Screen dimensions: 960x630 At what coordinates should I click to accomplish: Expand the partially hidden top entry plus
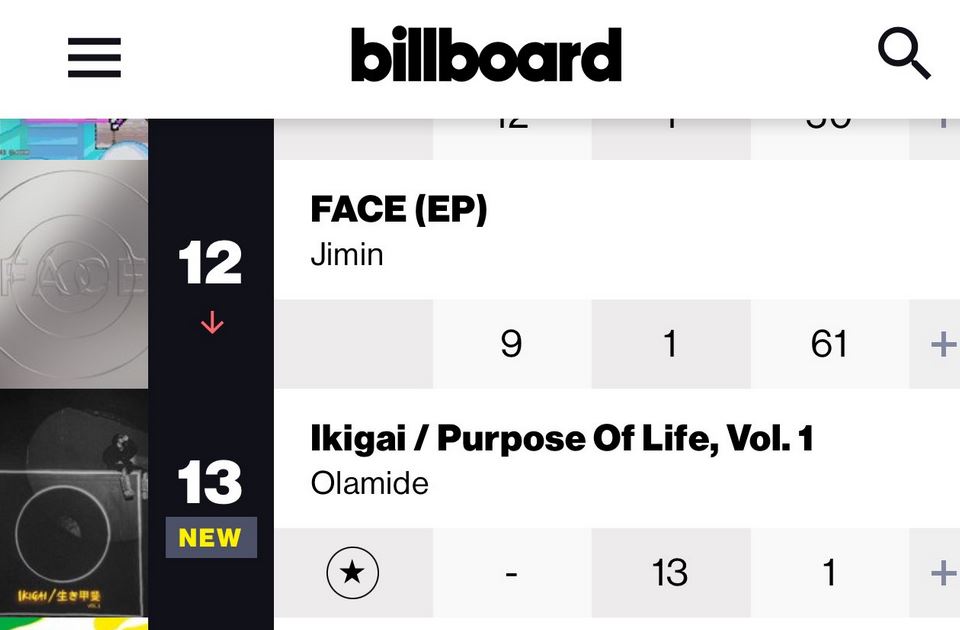pyautogui.click(x=941, y=125)
